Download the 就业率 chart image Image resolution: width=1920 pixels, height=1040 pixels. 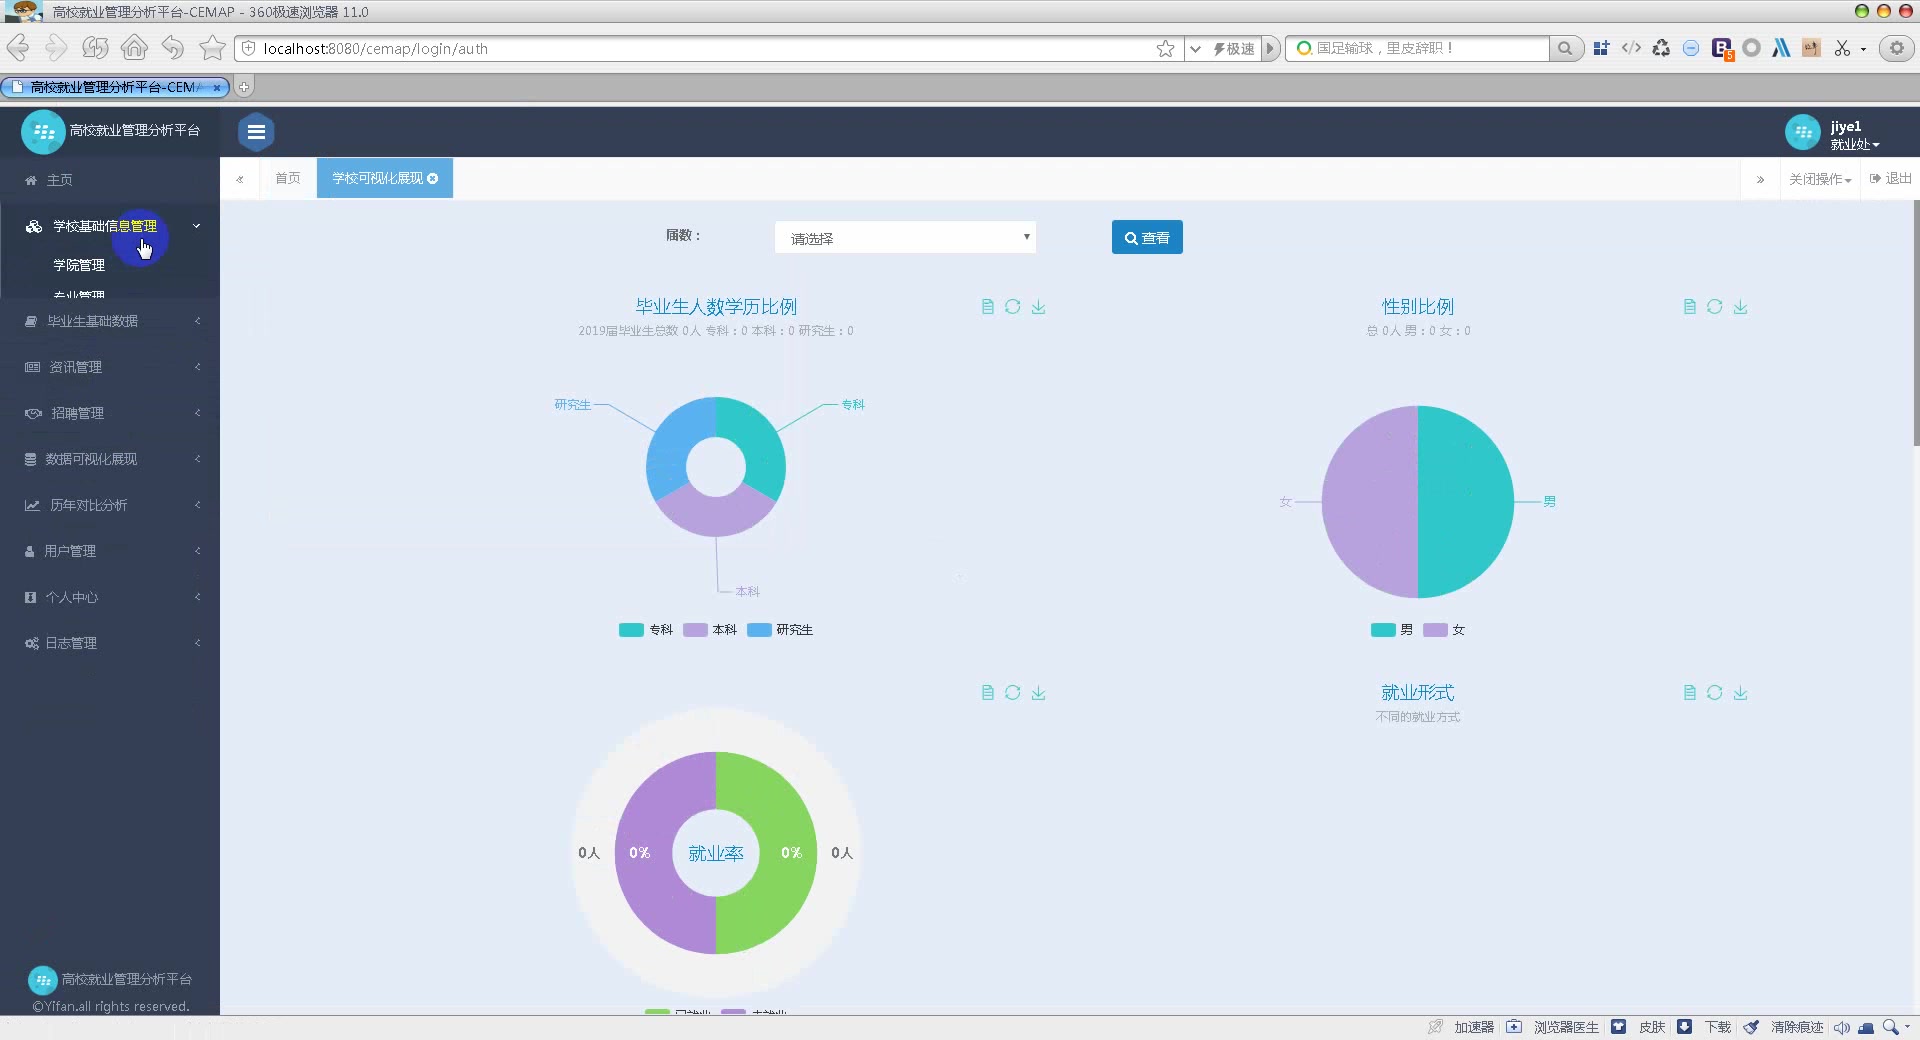1039,693
